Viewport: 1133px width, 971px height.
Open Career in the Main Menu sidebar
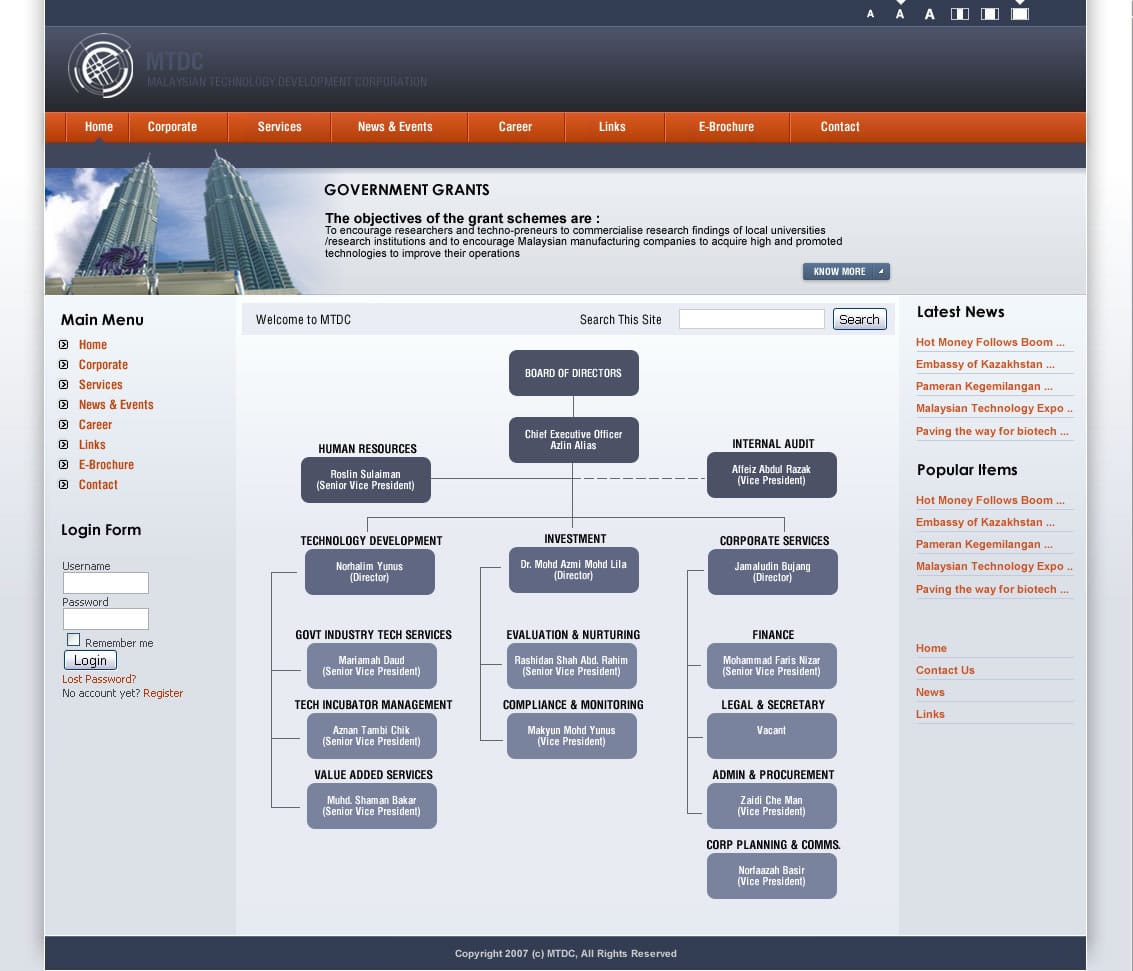[95, 425]
